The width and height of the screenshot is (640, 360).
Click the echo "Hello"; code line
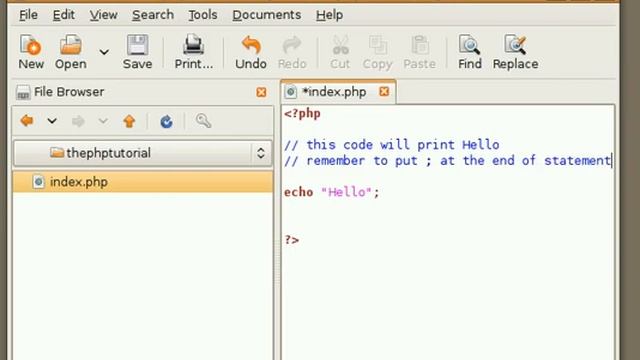pos(331,192)
